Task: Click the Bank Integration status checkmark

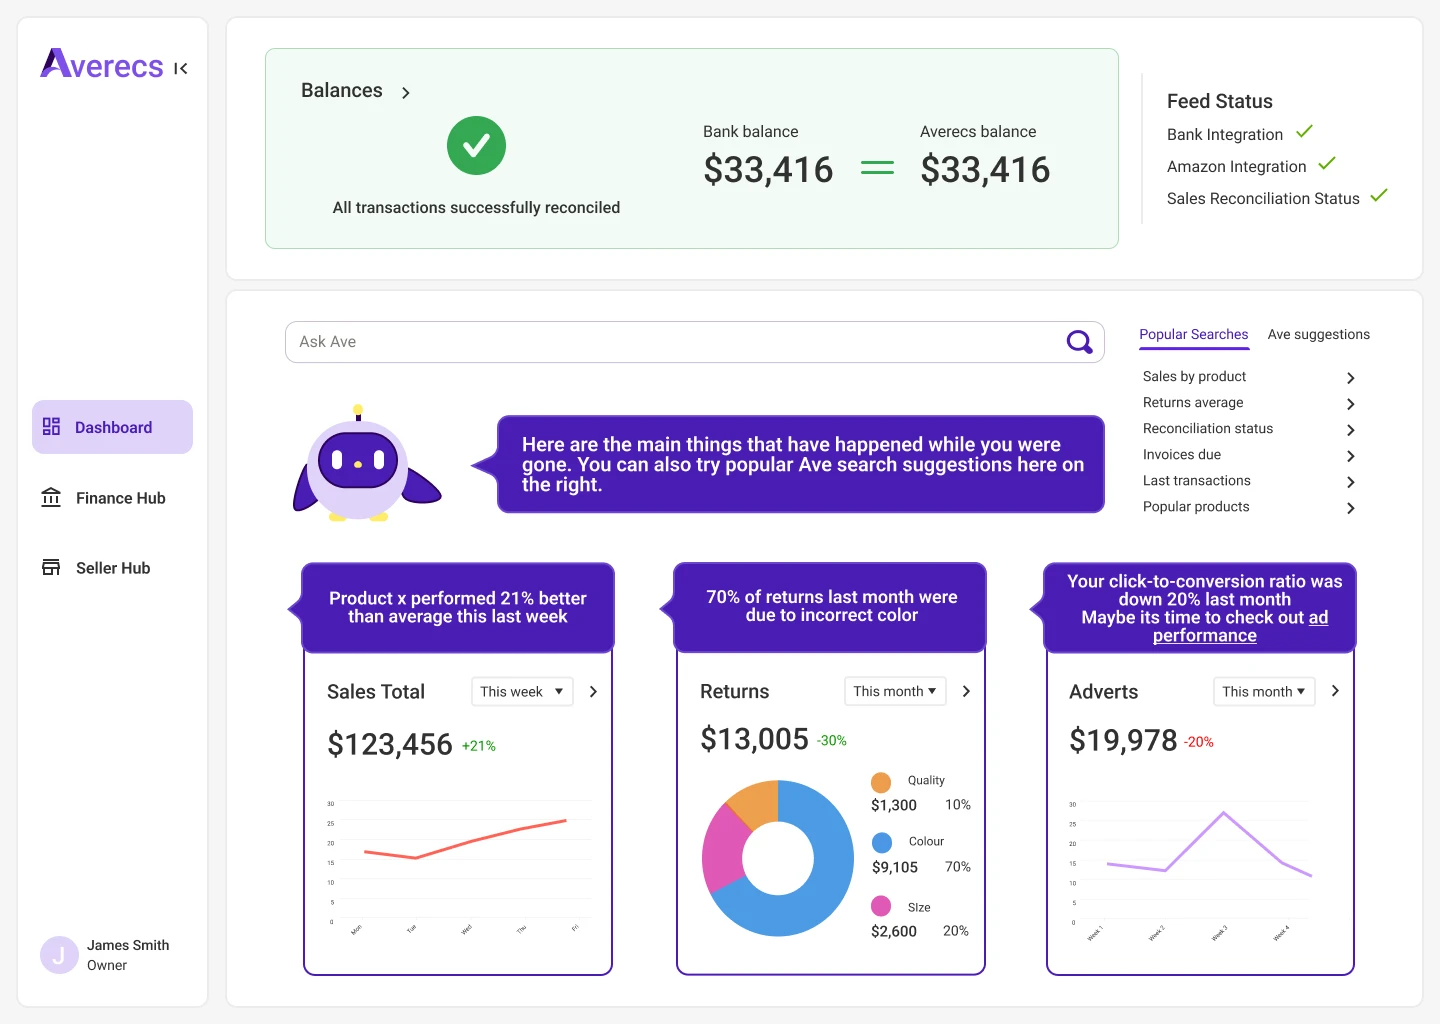Action: 1304,132
